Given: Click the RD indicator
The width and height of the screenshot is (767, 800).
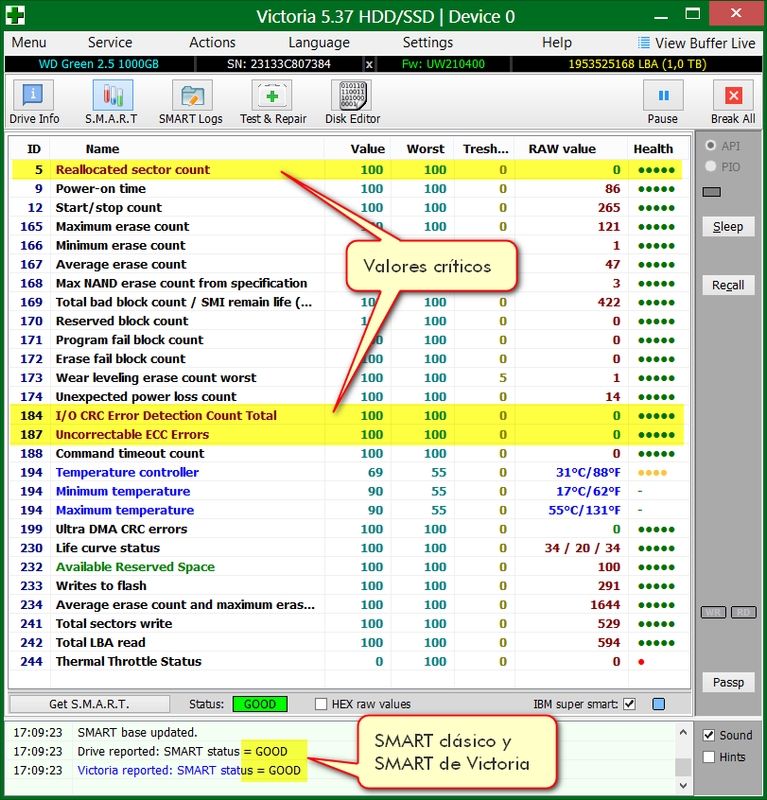Looking at the screenshot, I should (x=744, y=612).
